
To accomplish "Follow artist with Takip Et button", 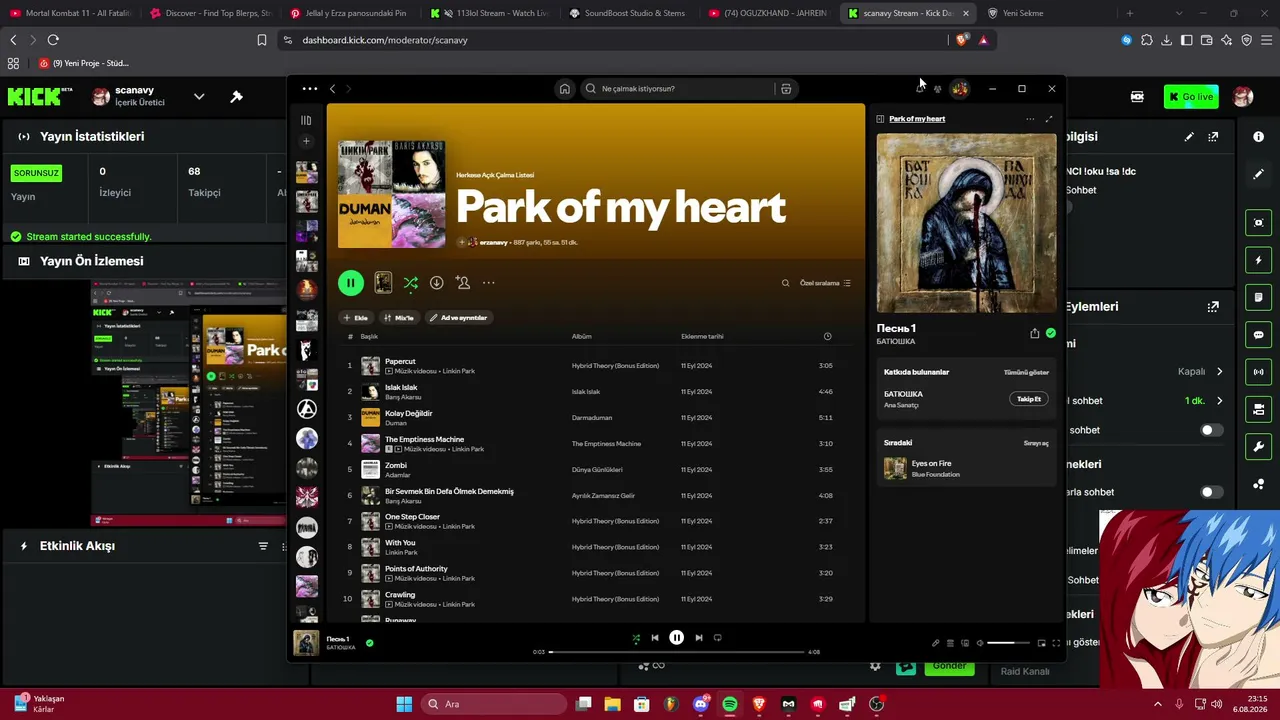I will click(x=1029, y=399).
